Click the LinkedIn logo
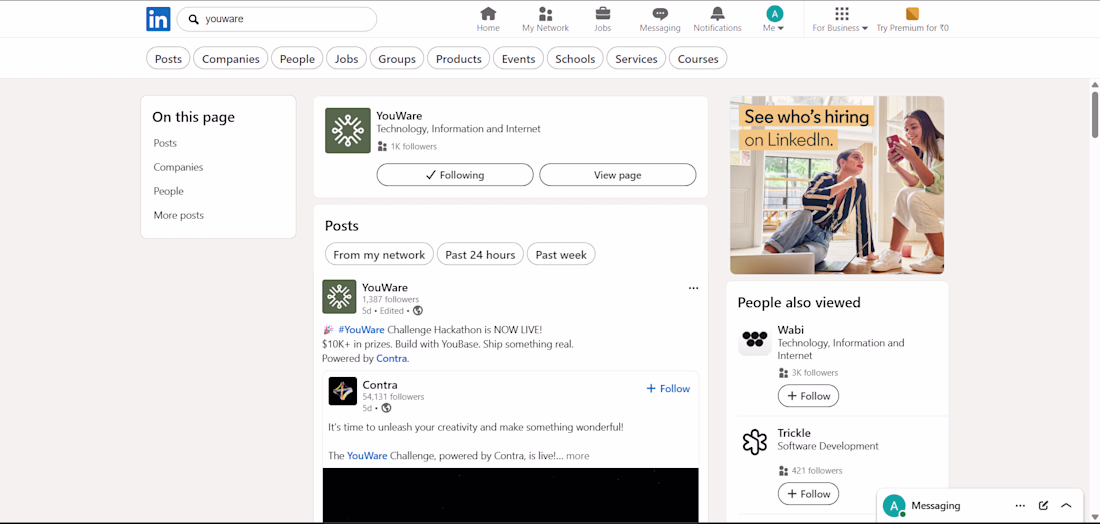The image size is (1100, 524). coord(159,19)
